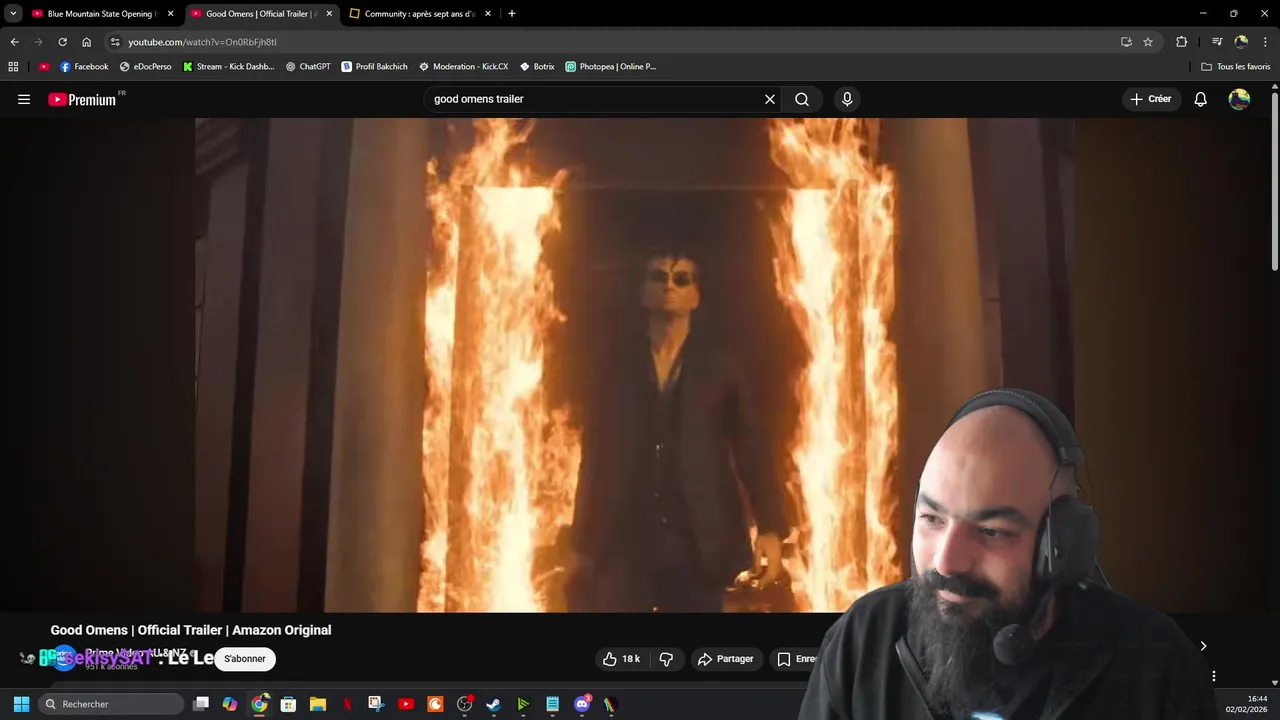
Task: Like the video with thumbs up (18 k)
Action: (621, 659)
